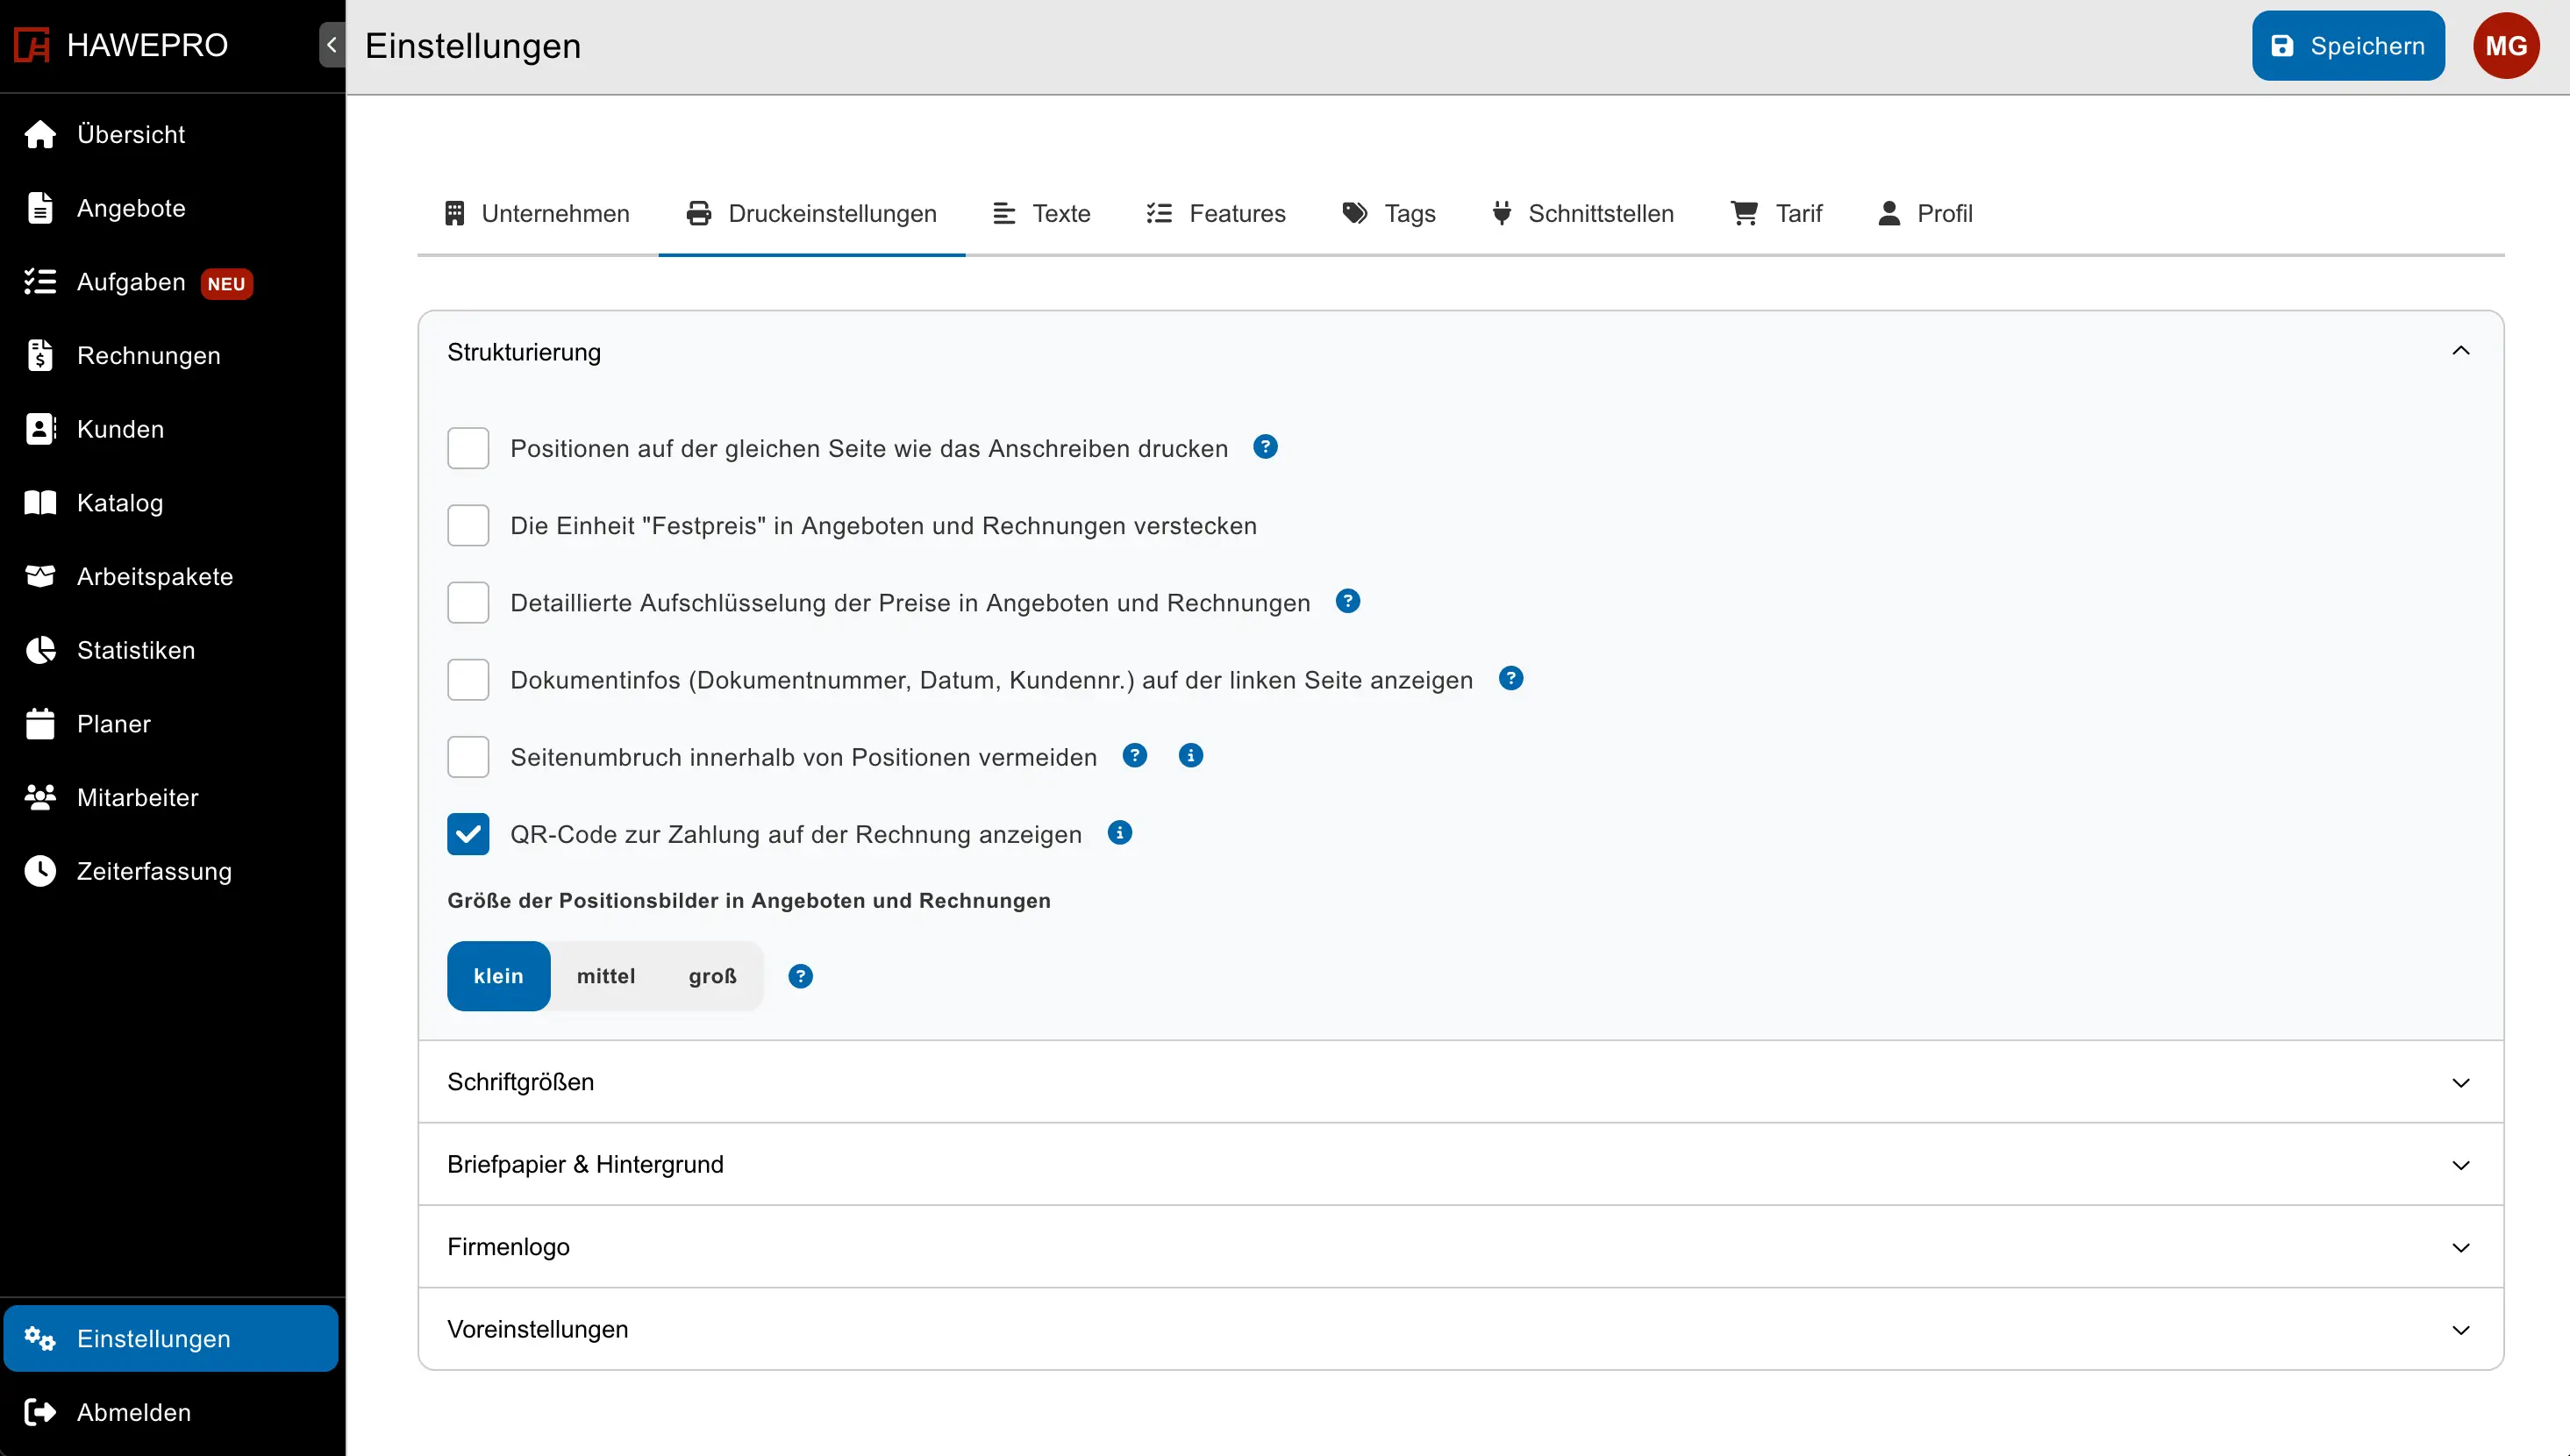
Task: Click the Katalog book icon
Action: pos(40,502)
